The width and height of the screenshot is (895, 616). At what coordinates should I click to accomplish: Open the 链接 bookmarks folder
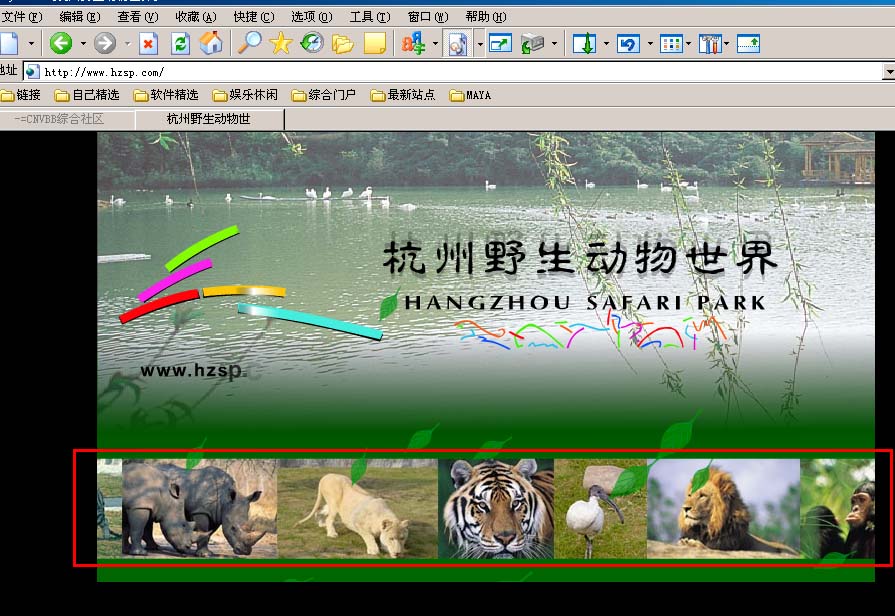point(21,95)
